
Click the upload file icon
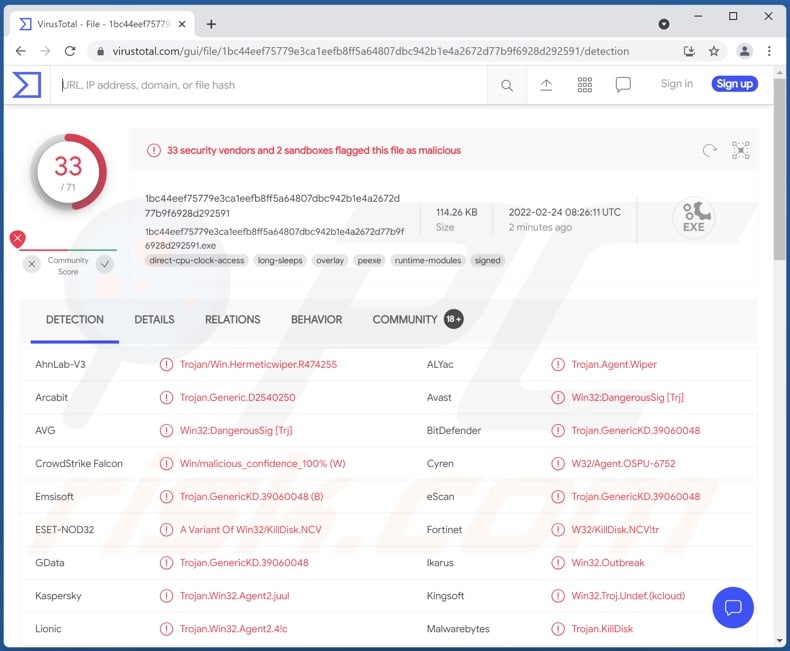click(x=546, y=85)
